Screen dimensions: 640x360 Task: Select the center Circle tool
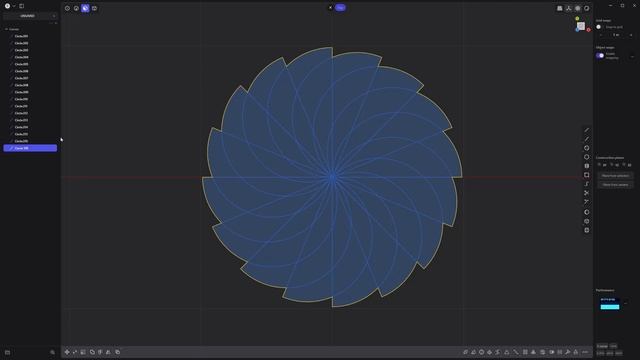[587, 148]
